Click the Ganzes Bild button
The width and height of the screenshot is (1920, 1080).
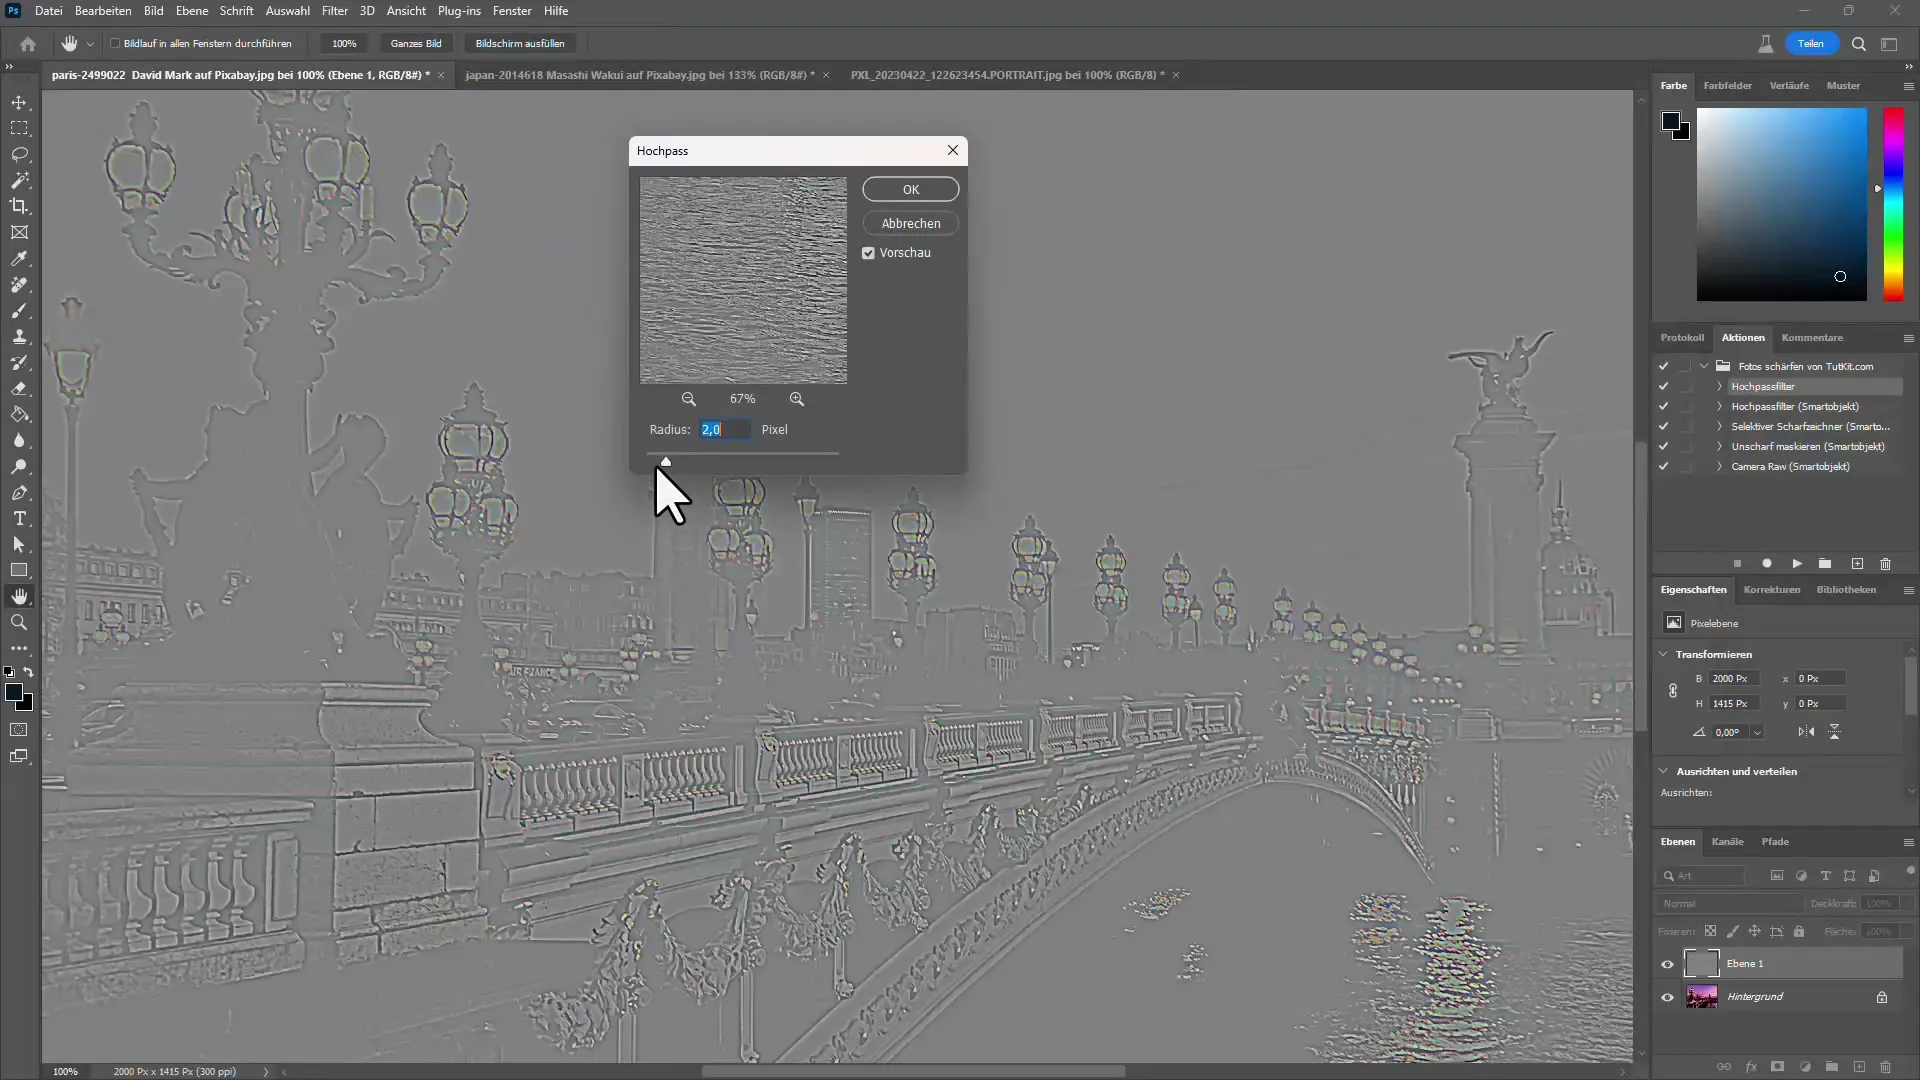click(416, 44)
